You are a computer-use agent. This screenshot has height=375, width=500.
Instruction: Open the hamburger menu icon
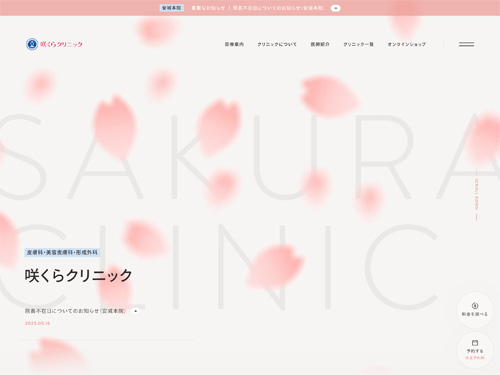(466, 44)
